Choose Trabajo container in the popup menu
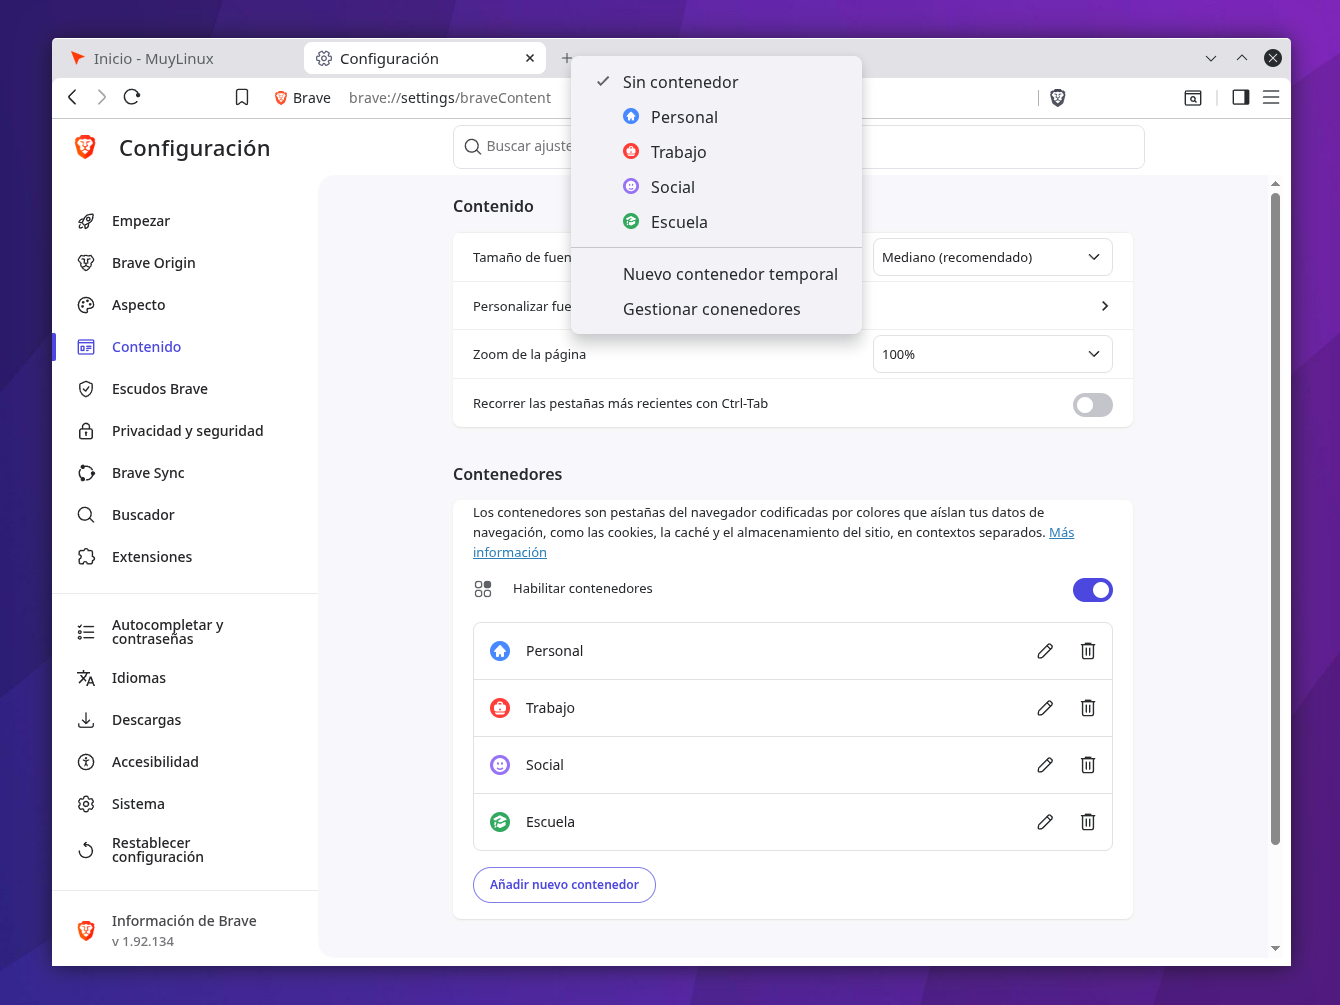The height and width of the screenshot is (1005, 1340). 716,152
